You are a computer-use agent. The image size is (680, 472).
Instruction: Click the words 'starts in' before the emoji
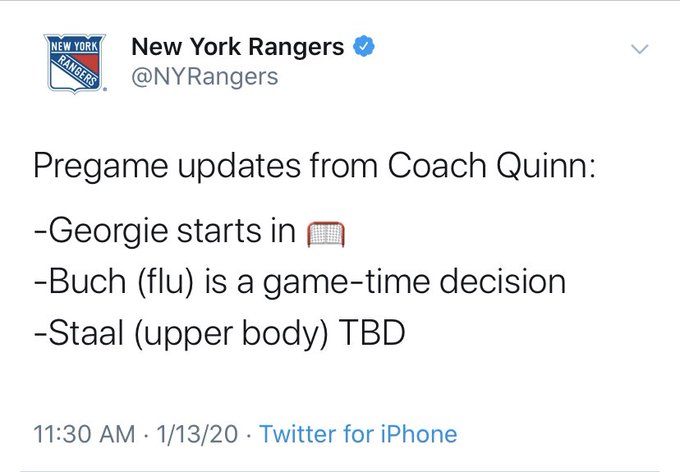237,232
